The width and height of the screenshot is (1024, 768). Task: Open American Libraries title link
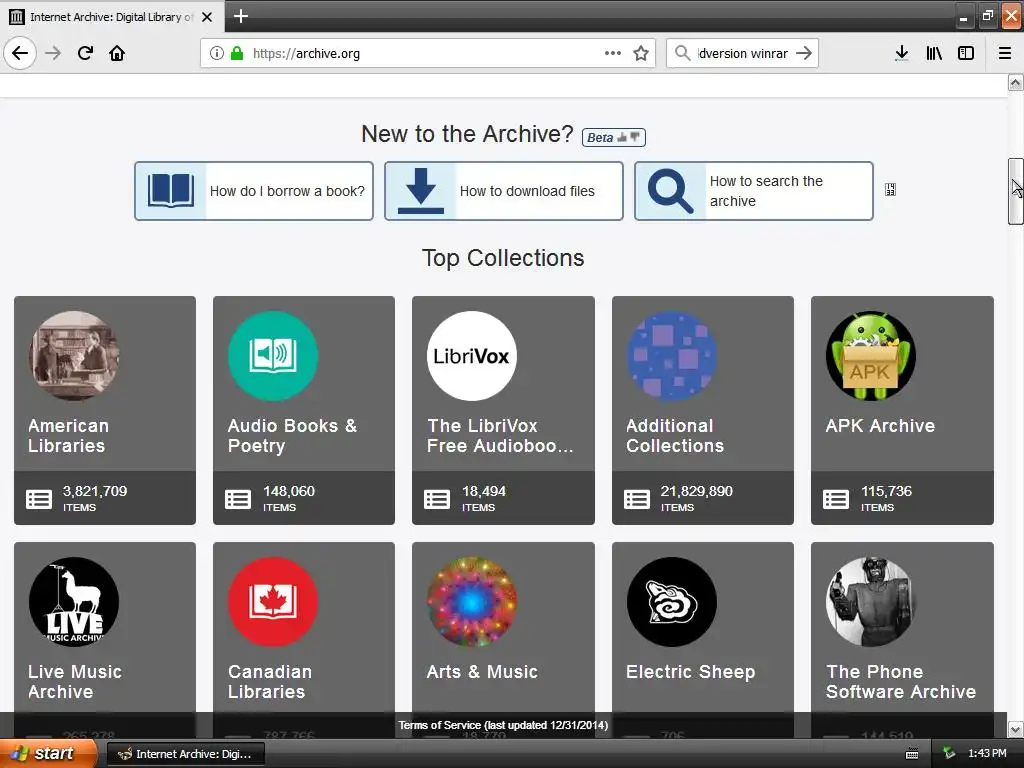(68, 436)
